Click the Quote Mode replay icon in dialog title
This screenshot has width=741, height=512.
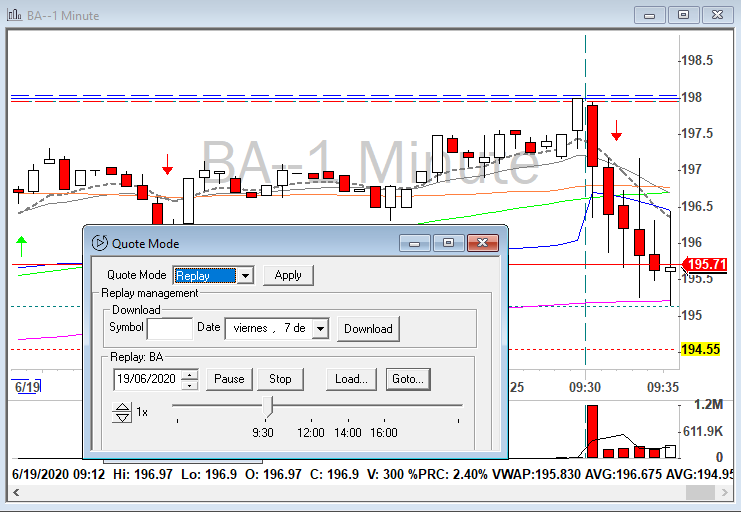click(x=99, y=243)
